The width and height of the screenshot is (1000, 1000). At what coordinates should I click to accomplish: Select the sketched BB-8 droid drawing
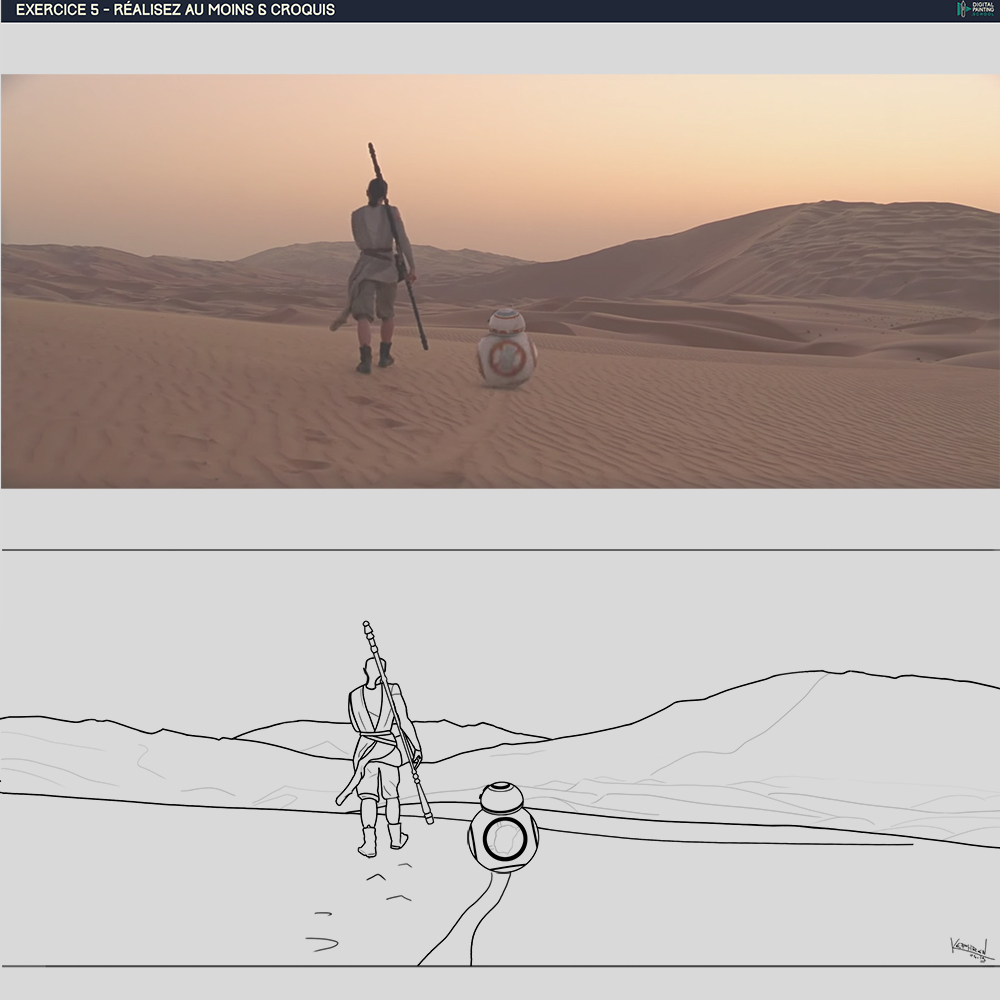(x=503, y=829)
